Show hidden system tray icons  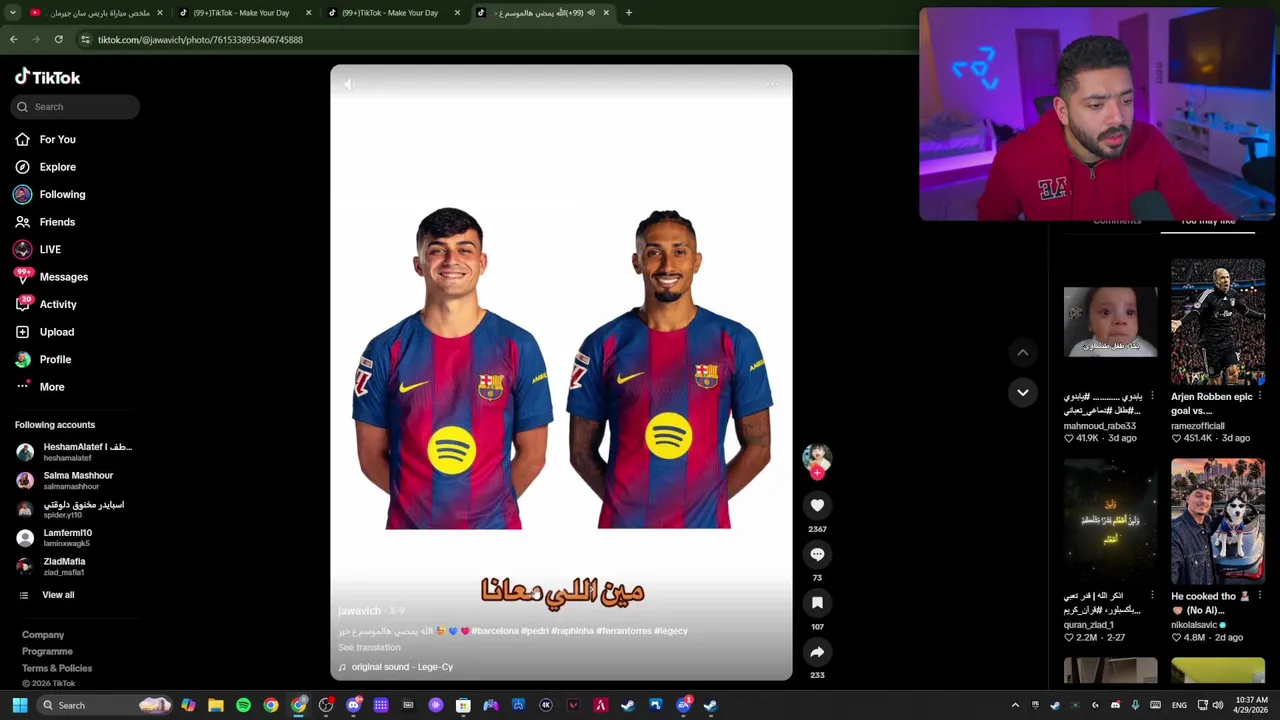[1015, 705]
